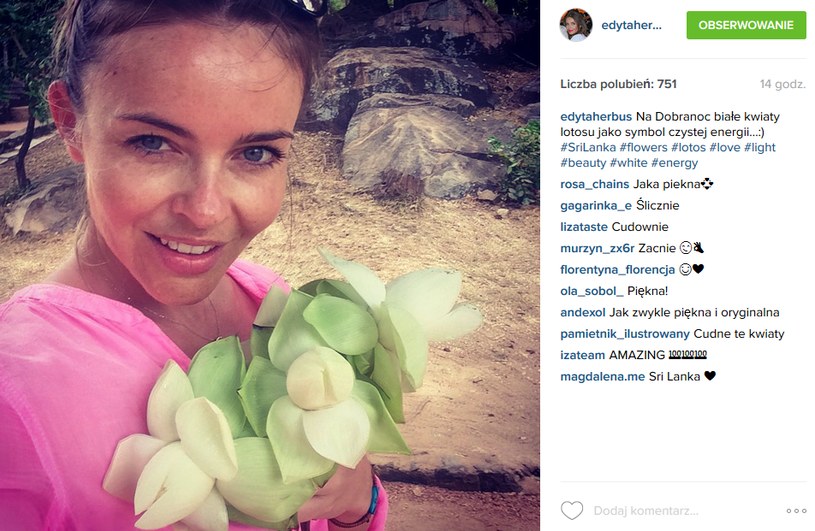Open gagarinka_e user profile
The width and height of the screenshot is (815, 531).
click(596, 206)
